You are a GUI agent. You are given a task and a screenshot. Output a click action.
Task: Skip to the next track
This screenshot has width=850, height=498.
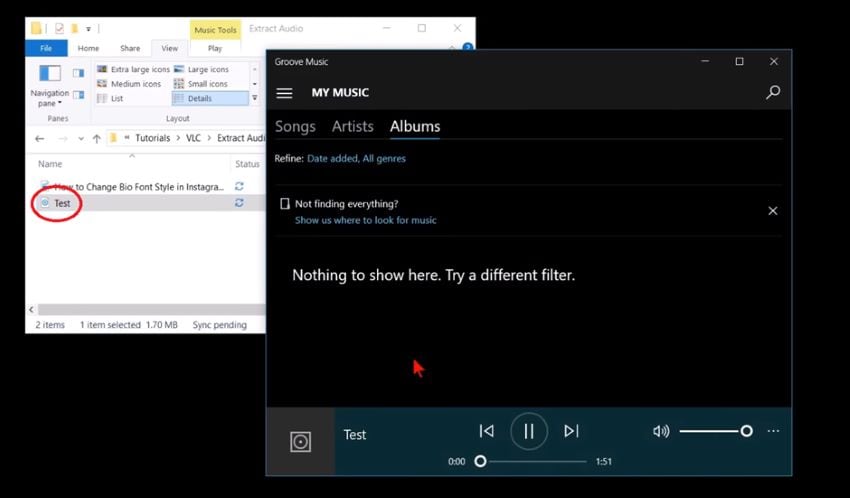[x=571, y=431]
